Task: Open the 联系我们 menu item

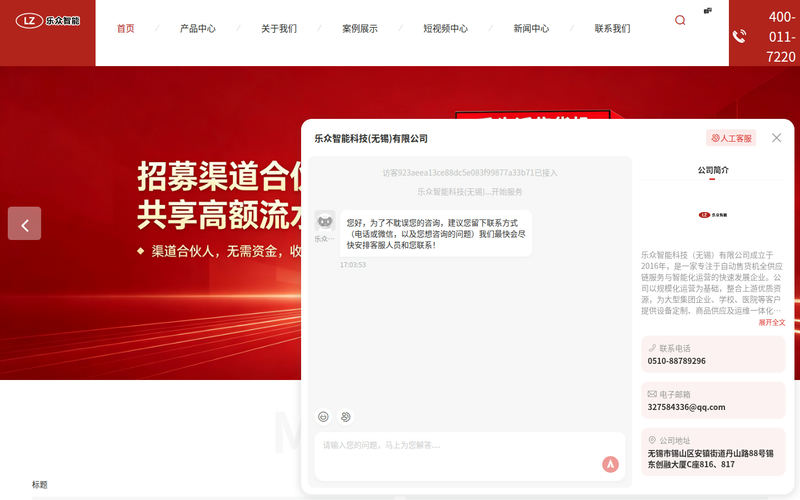Action: point(612,29)
